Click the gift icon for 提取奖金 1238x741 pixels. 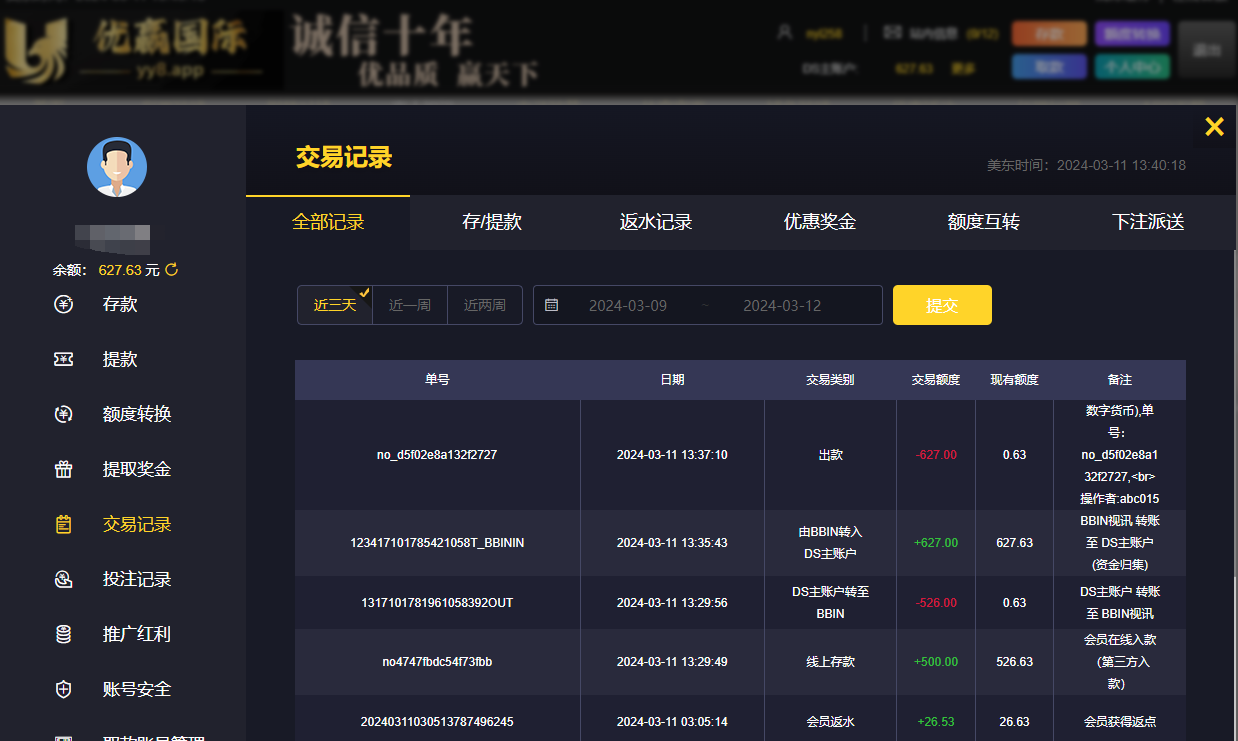click(63, 469)
